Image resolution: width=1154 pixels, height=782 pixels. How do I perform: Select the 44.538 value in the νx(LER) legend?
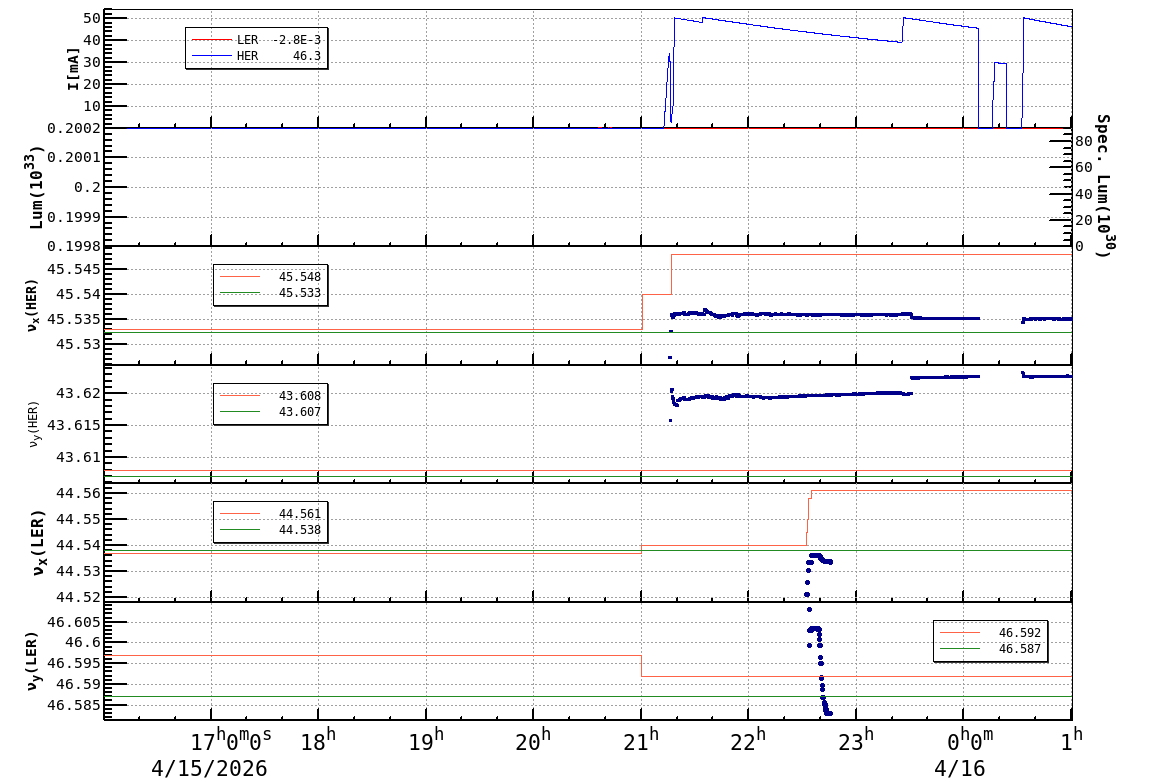point(300,530)
